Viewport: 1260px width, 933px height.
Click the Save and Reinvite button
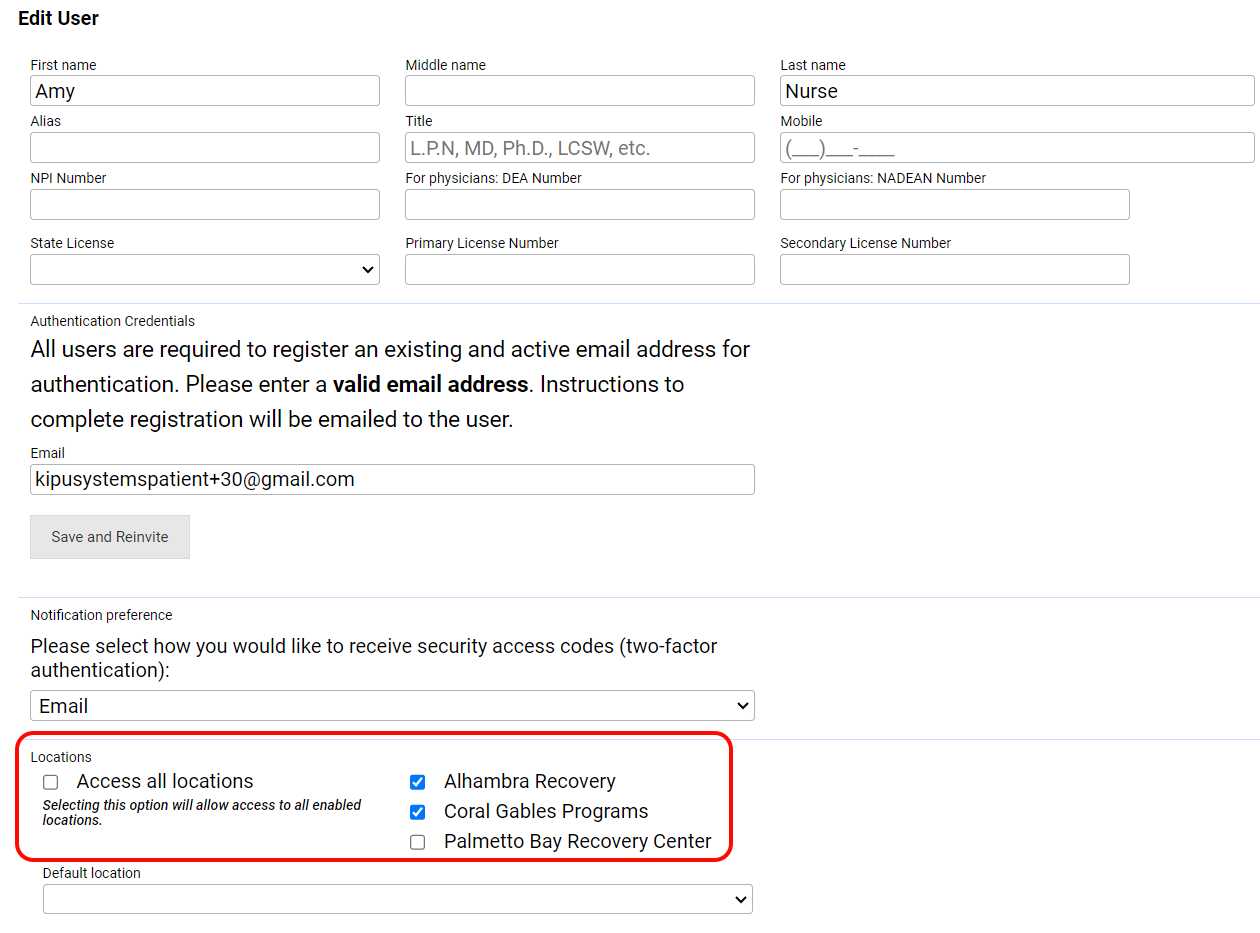pos(110,537)
